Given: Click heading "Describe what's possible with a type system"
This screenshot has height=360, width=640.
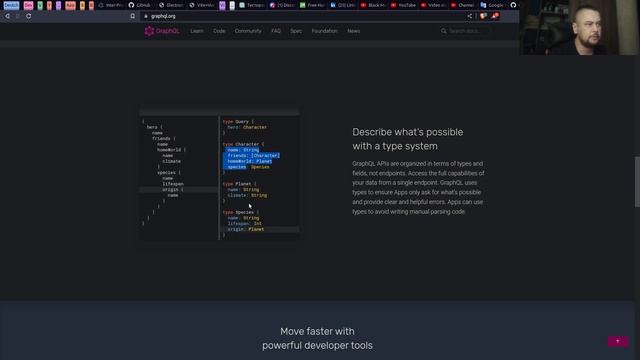Looking at the screenshot, I should pyautogui.click(x=408, y=139).
